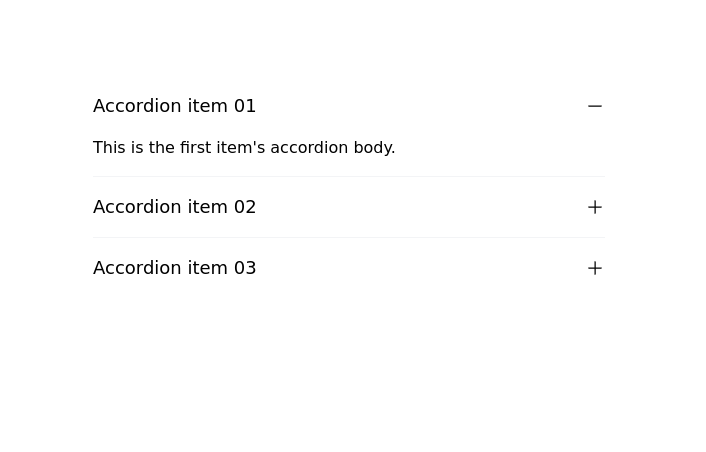Expand the third accordion via its plus icon
Screen dimensions: 706x452
(594, 268)
